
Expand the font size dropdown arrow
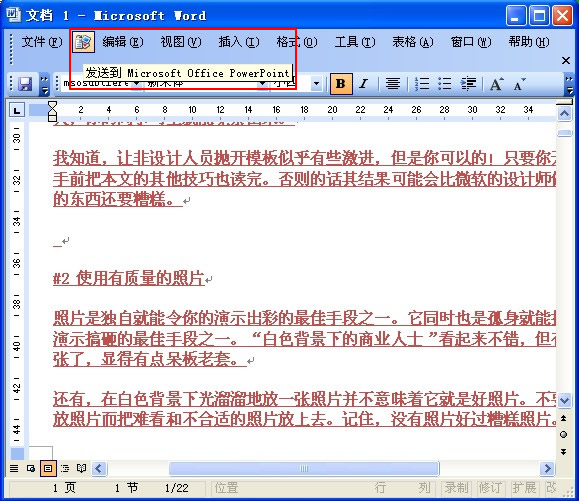pyautogui.click(x=316, y=84)
